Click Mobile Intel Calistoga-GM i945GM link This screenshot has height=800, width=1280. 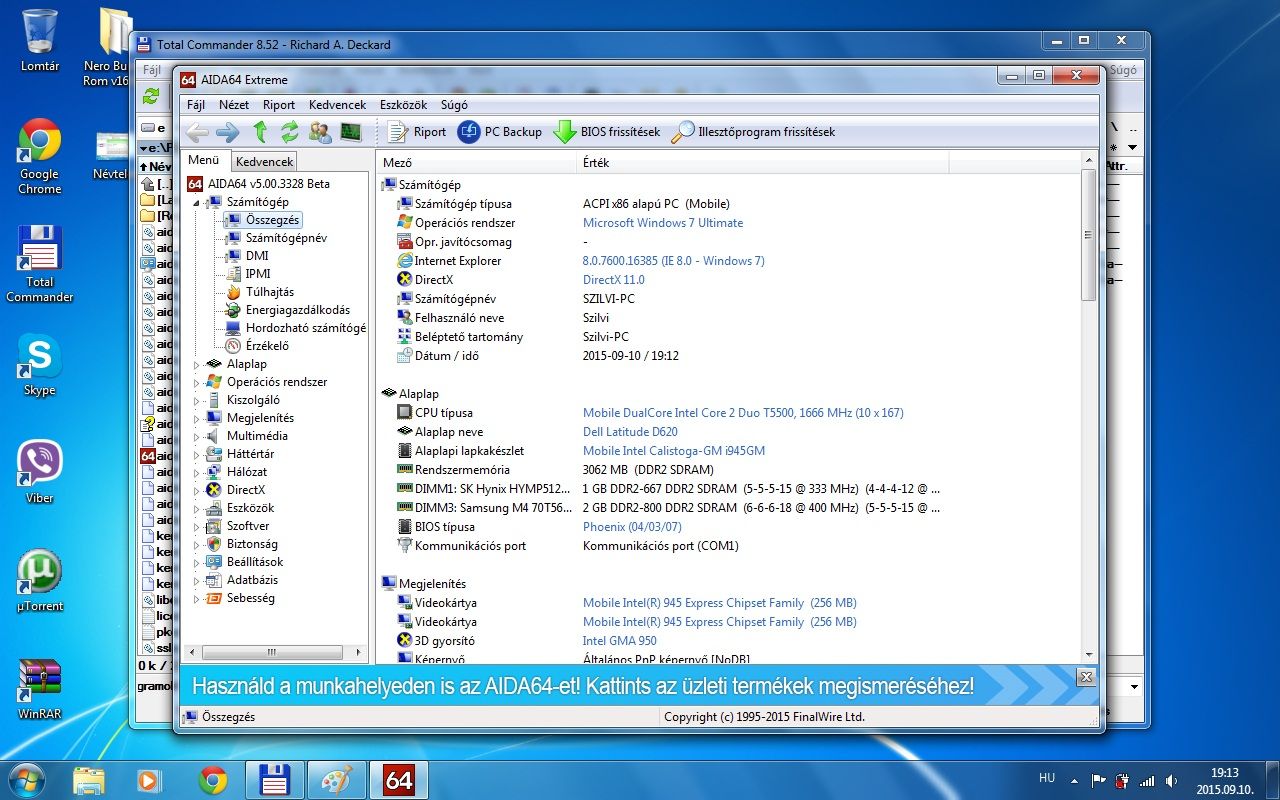[x=674, y=451]
